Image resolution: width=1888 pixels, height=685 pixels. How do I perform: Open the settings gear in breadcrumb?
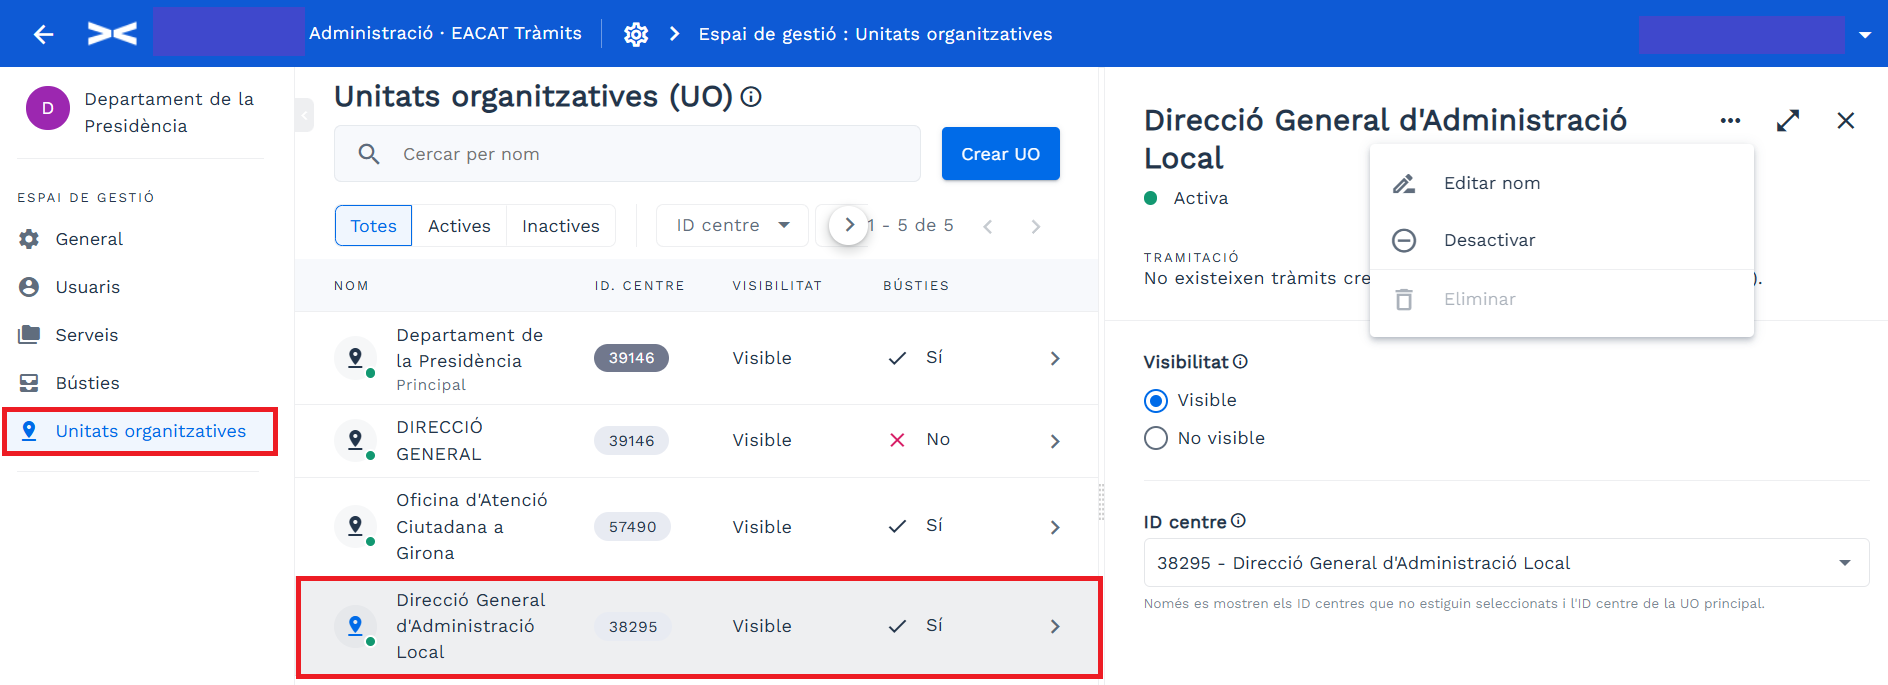(x=636, y=34)
